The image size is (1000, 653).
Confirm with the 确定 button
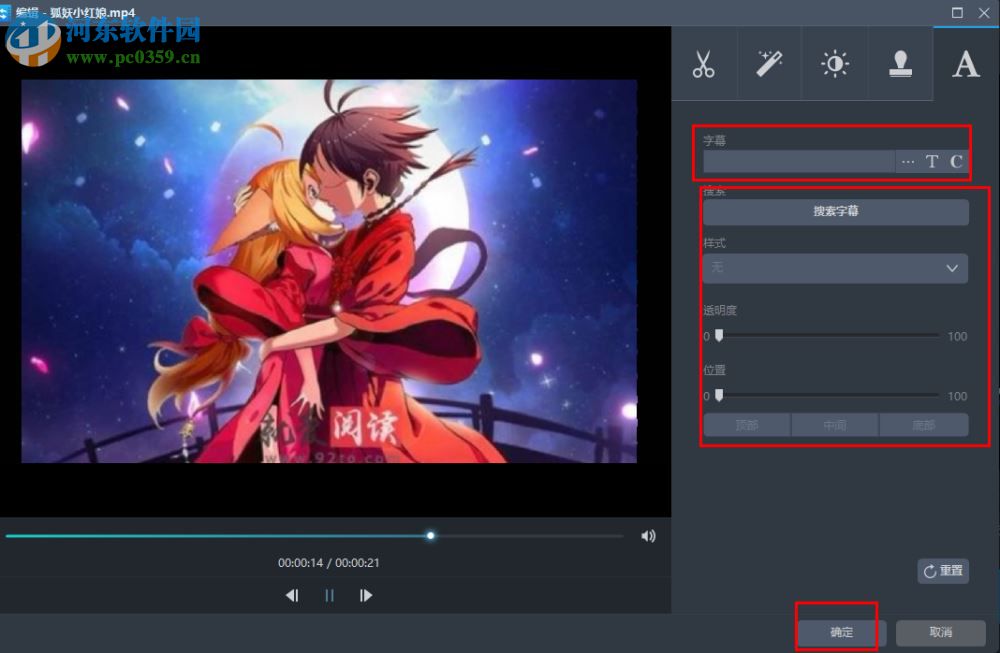point(841,632)
